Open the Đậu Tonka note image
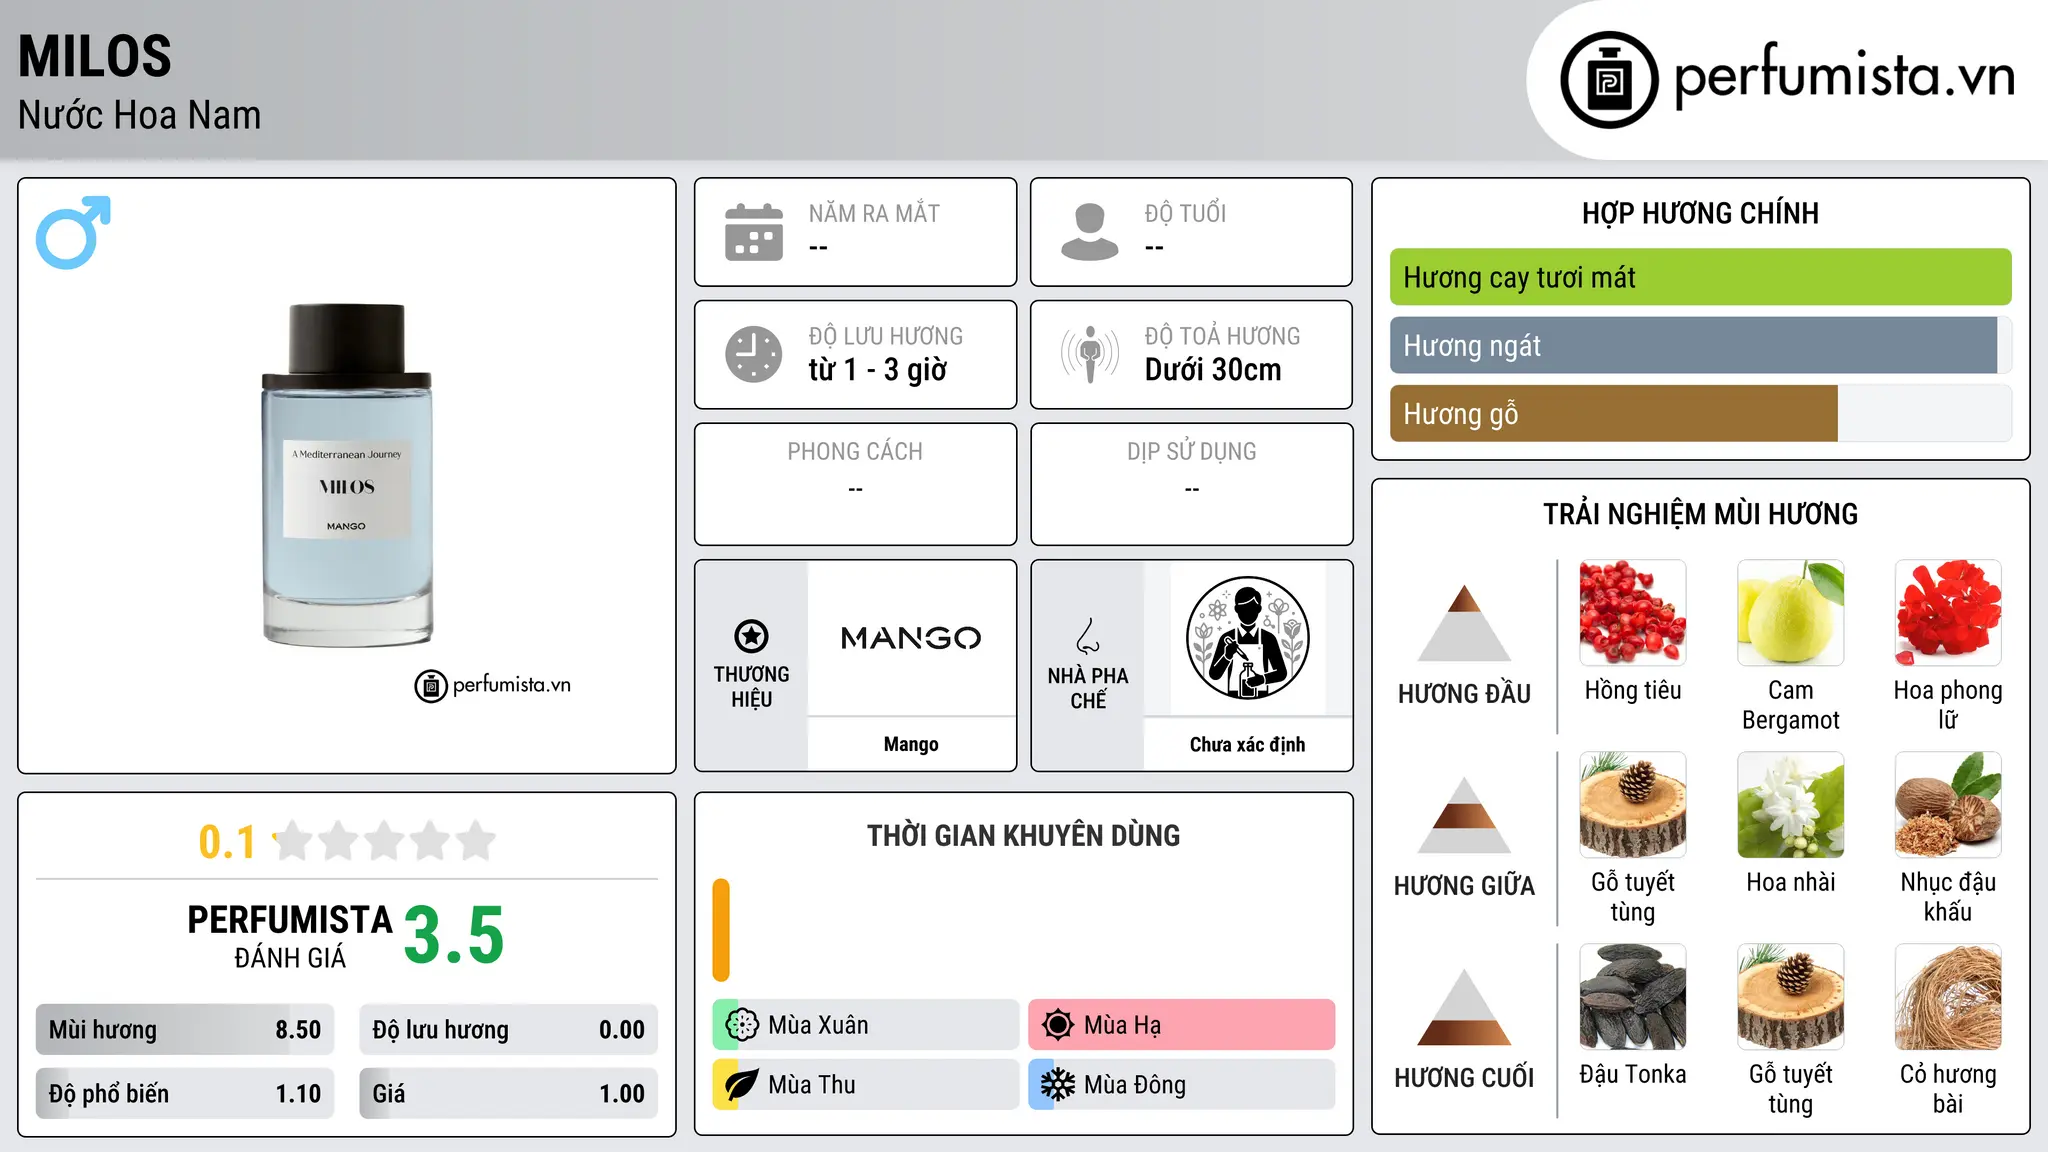The height and width of the screenshot is (1152, 2048). tap(1633, 997)
